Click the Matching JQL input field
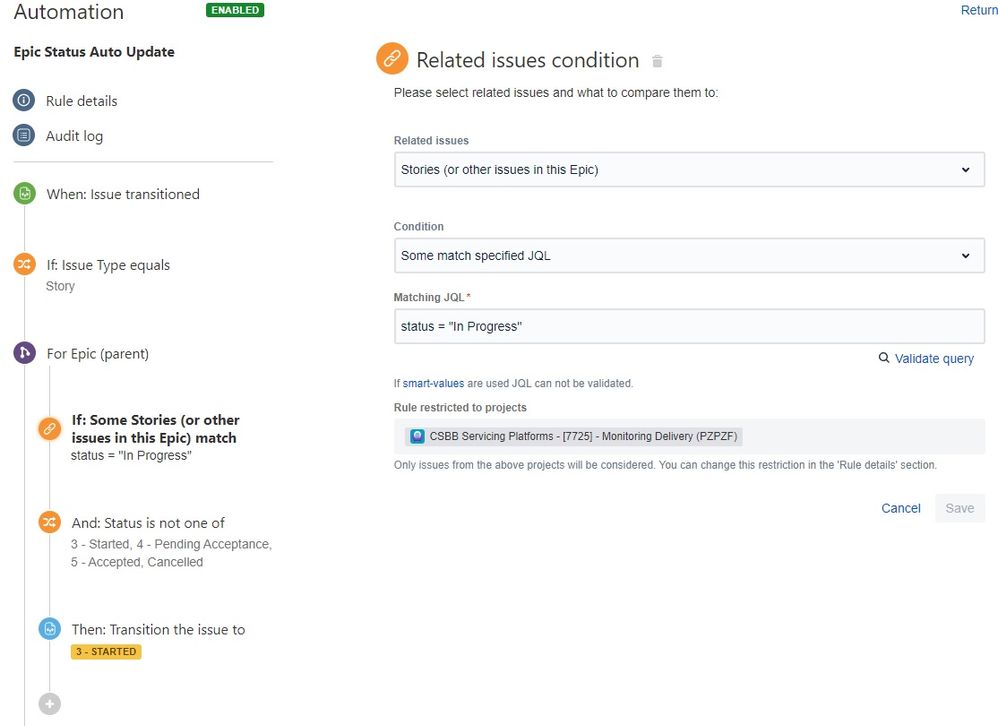998x726 pixels. [689, 326]
